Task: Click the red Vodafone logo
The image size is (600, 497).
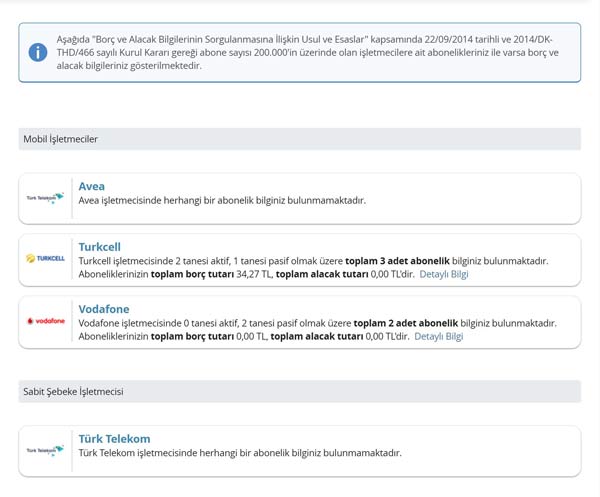Action: pos(45,321)
